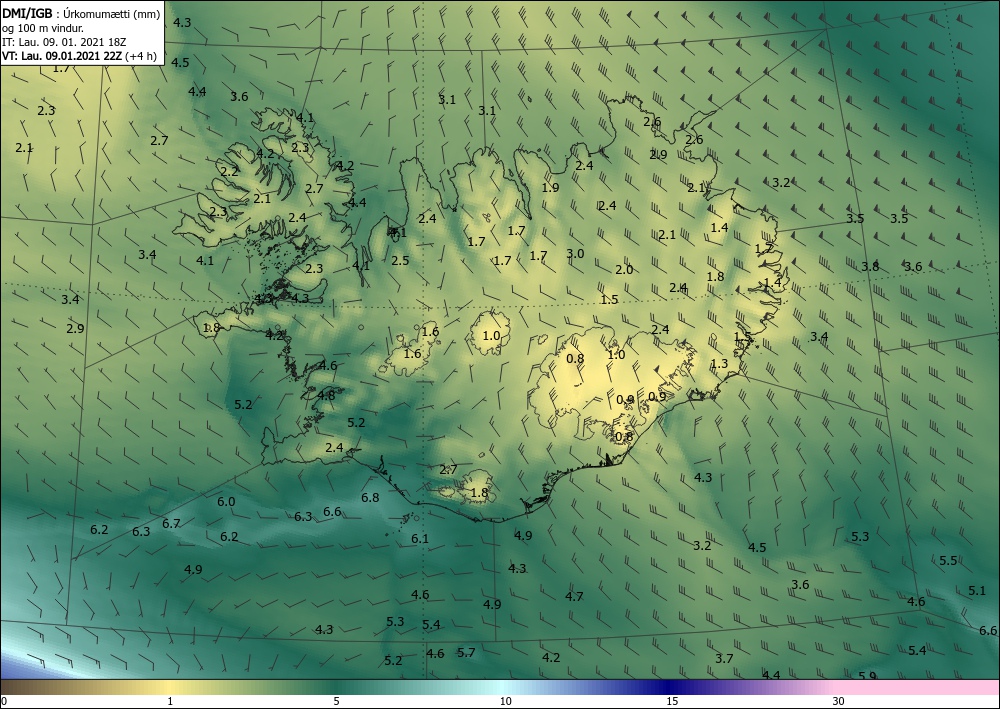Click the 2.0 precipitation value
Image resolution: width=1000 pixels, height=709 pixels.
624,270
